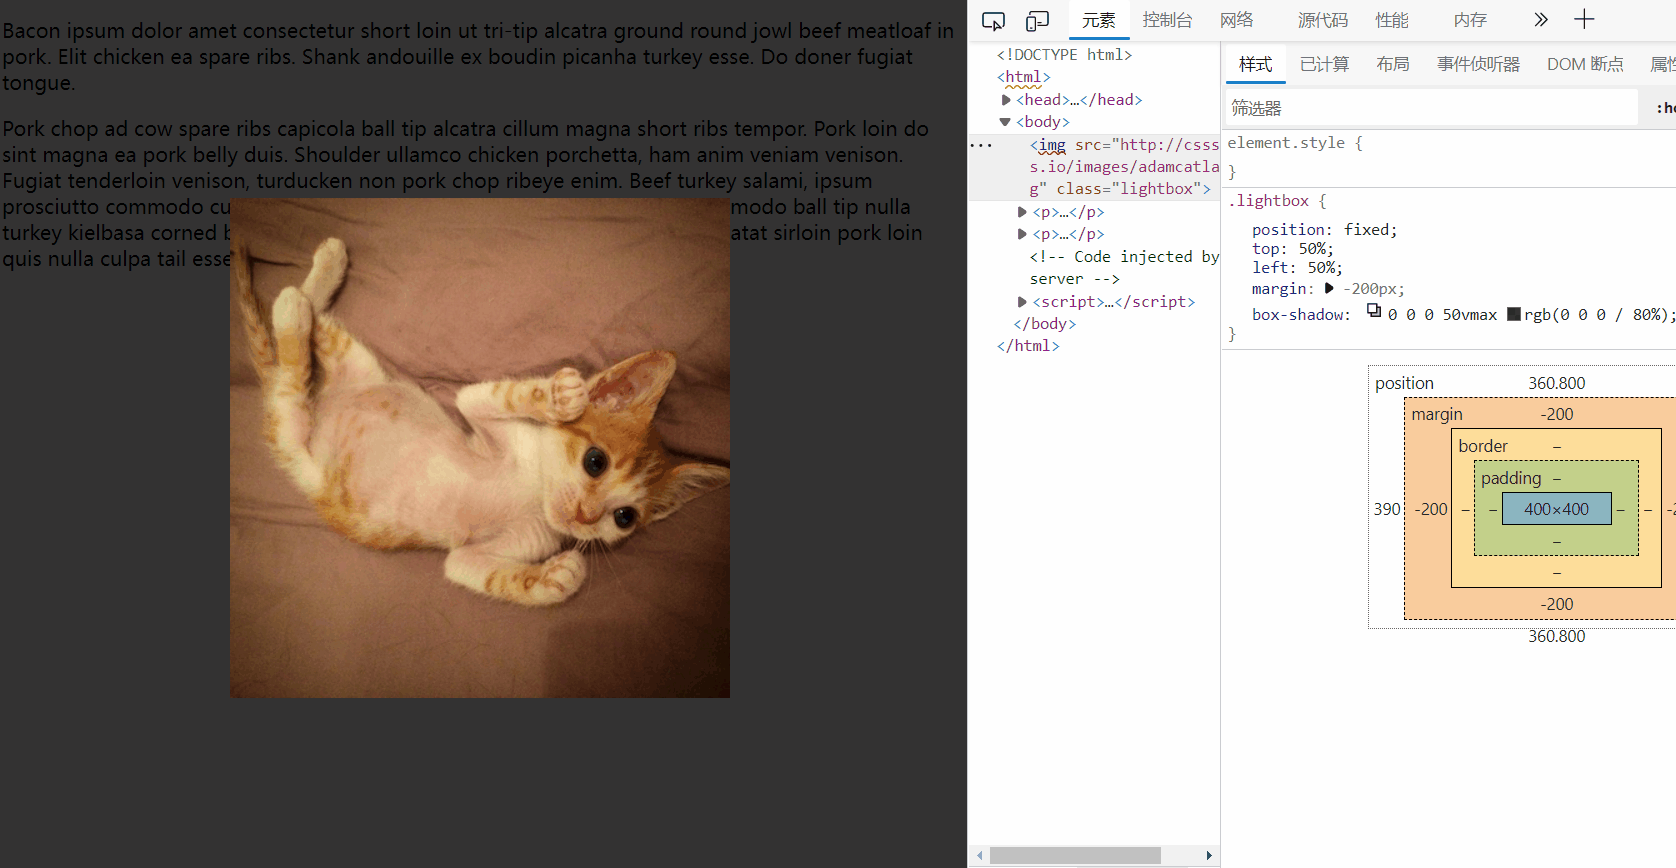Screen dimensions: 1676x868
Task: Edit the left: 50% value
Action: 1321,268
